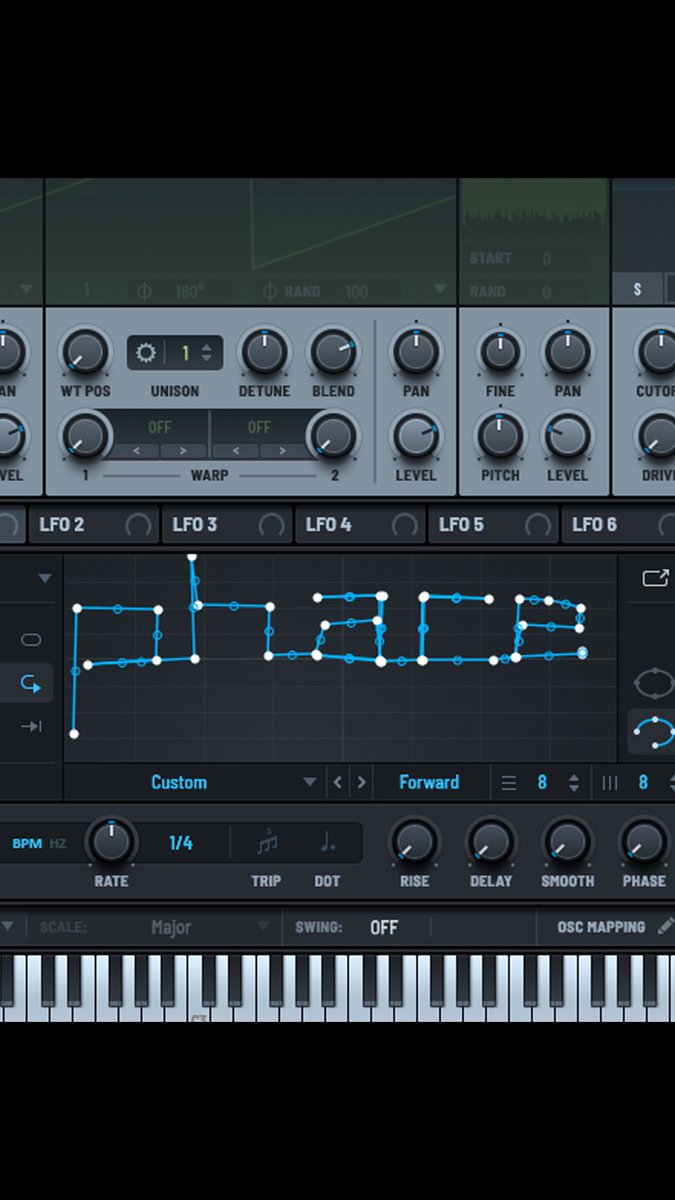Expand dropdown arrow left of SCALE label
Image resolution: width=675 pixels, height=1200 pixels.
[x=8, y=927]
